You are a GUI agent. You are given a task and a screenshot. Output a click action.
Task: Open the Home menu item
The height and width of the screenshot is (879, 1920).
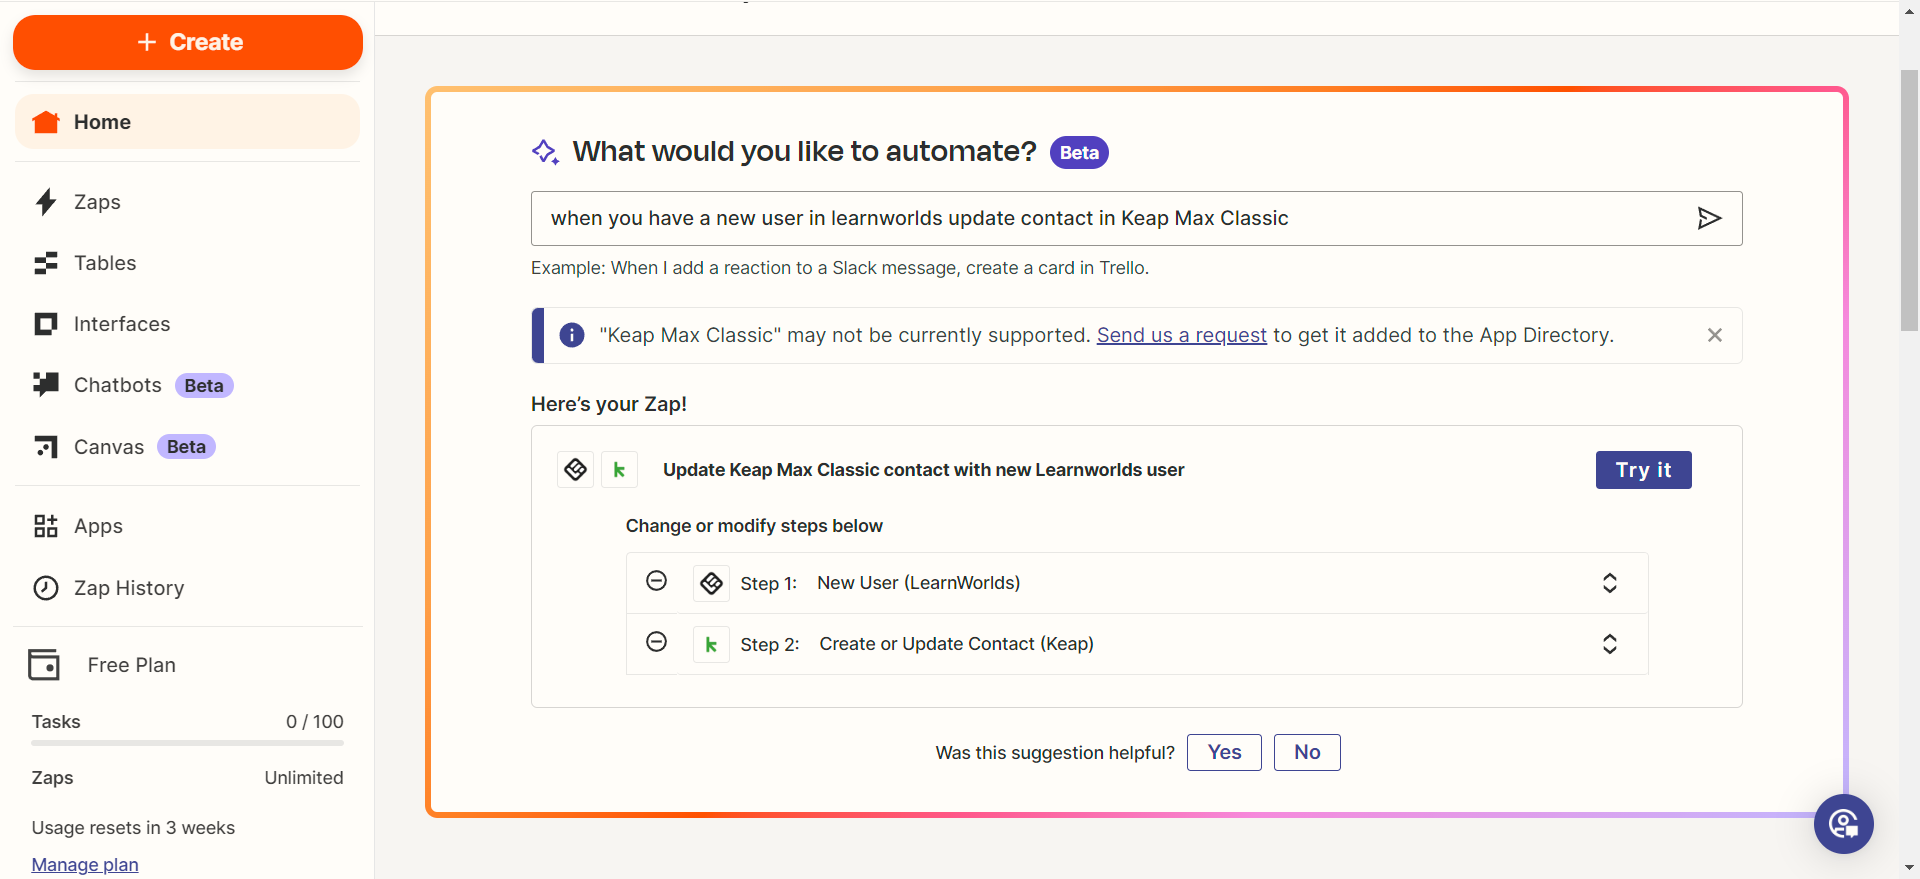[x=187, y=122]
